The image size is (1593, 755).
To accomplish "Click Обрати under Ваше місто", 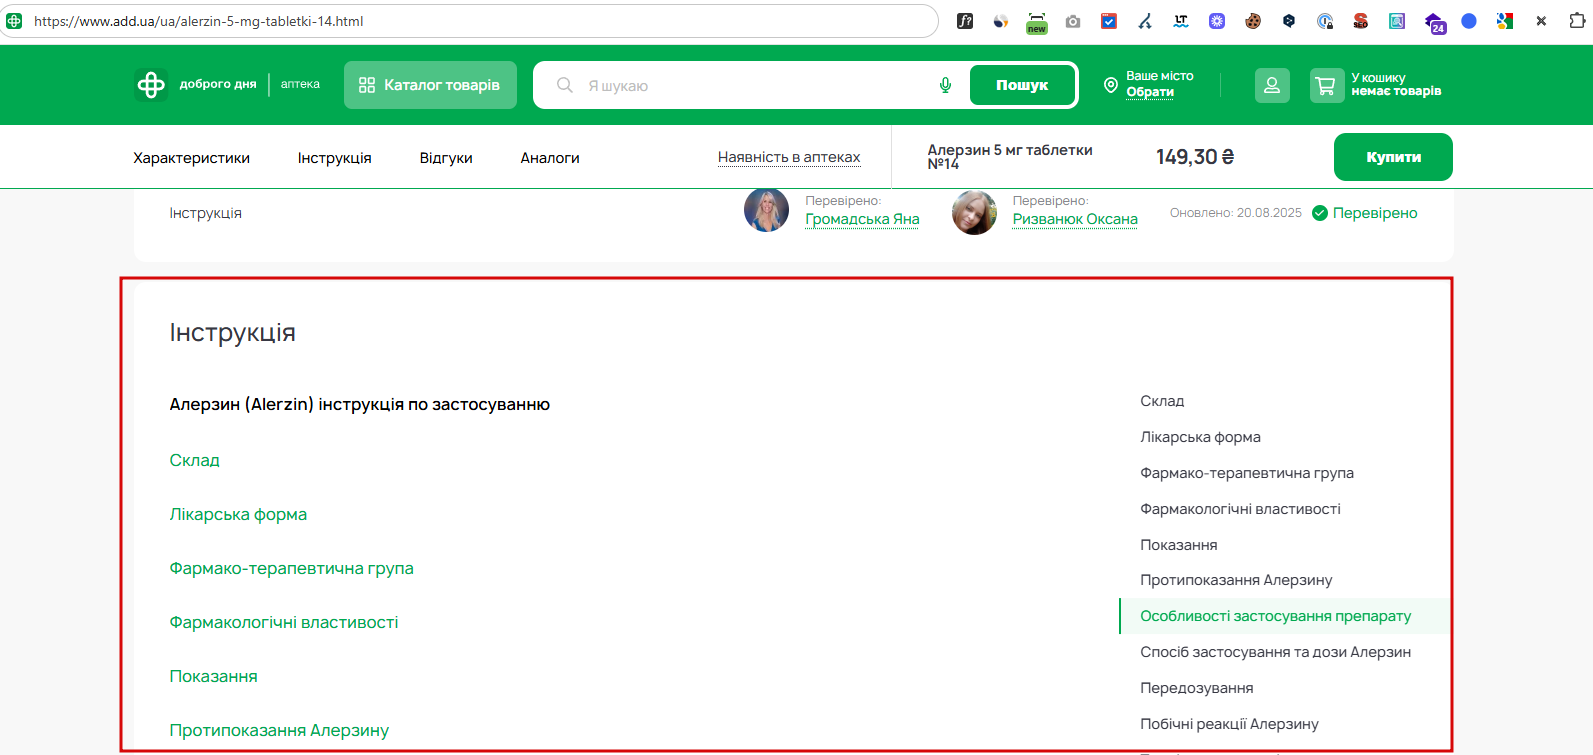I will point(1150,92).
